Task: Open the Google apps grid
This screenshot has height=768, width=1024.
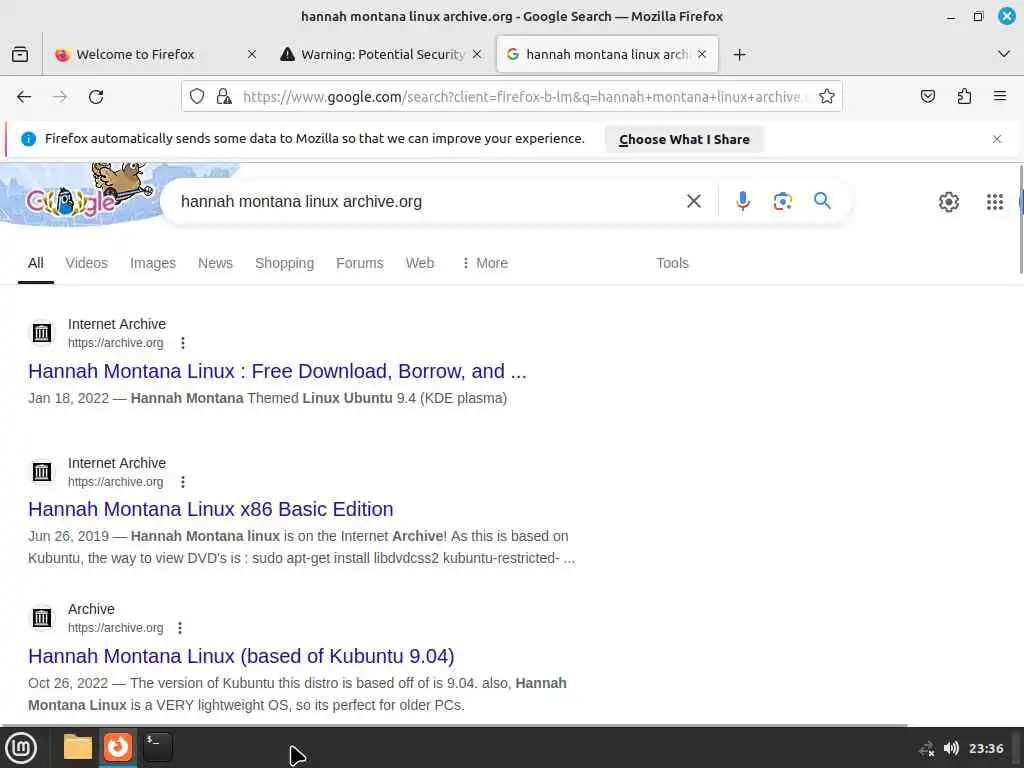Action: (995, 202)
